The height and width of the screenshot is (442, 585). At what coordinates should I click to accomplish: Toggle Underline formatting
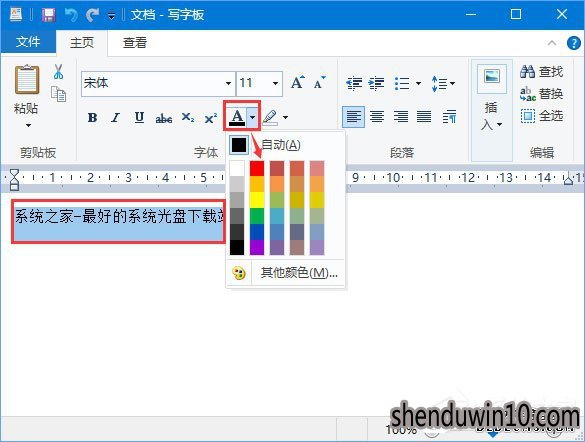click(x=139, y=118)
